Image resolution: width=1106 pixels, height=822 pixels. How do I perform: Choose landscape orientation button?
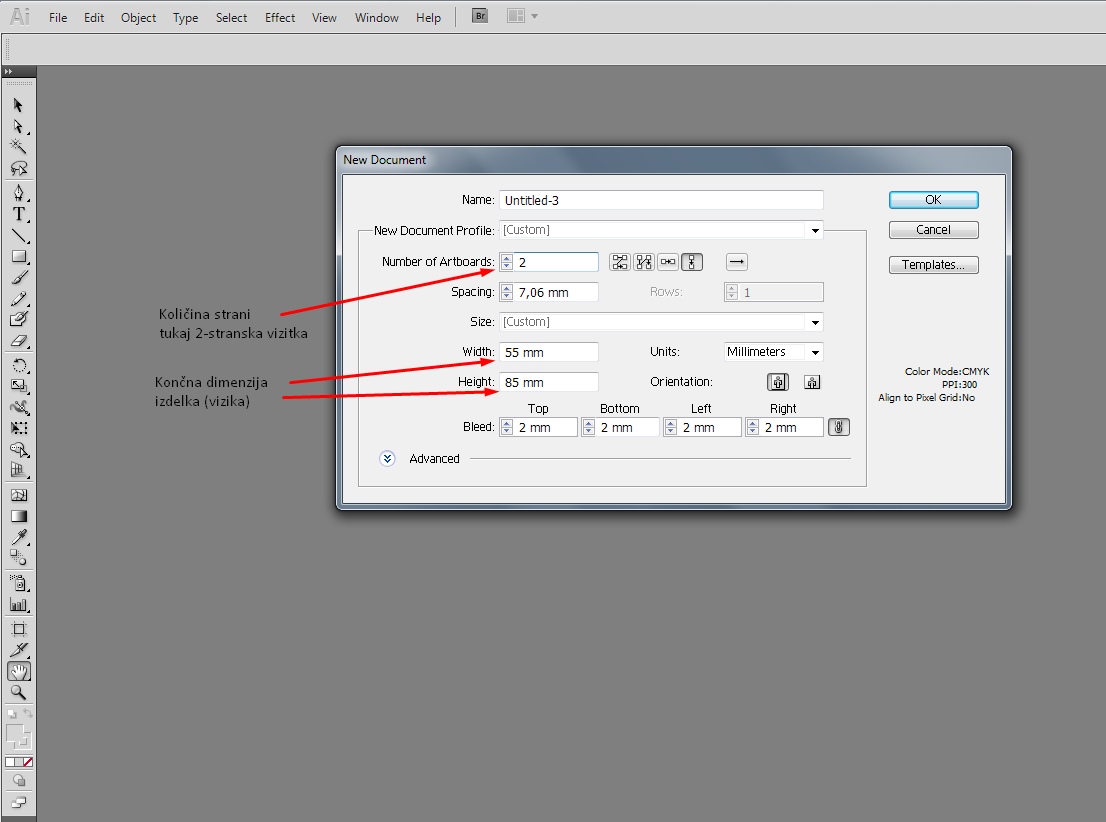812,382
